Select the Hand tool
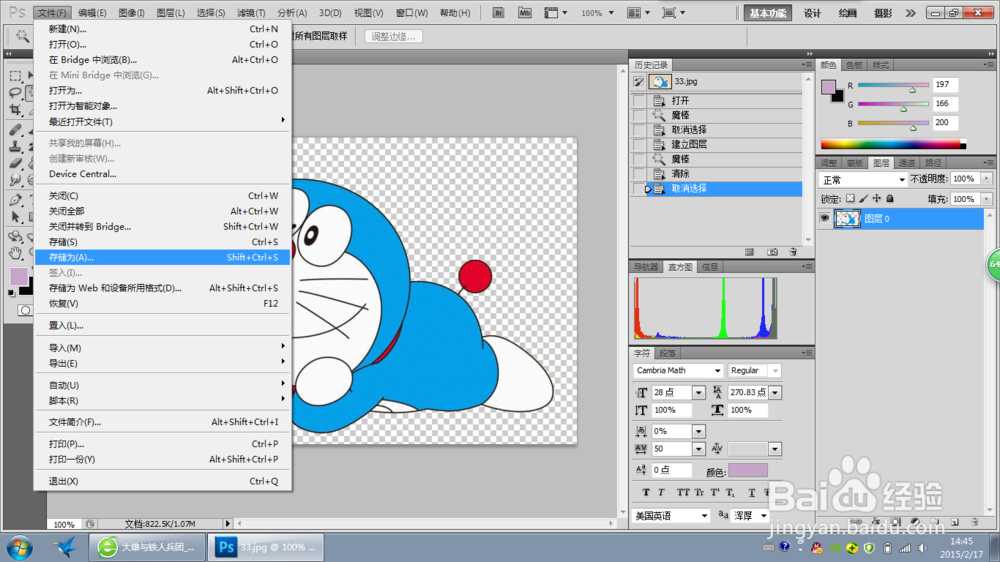The image size is (1000, 562). 15,254
